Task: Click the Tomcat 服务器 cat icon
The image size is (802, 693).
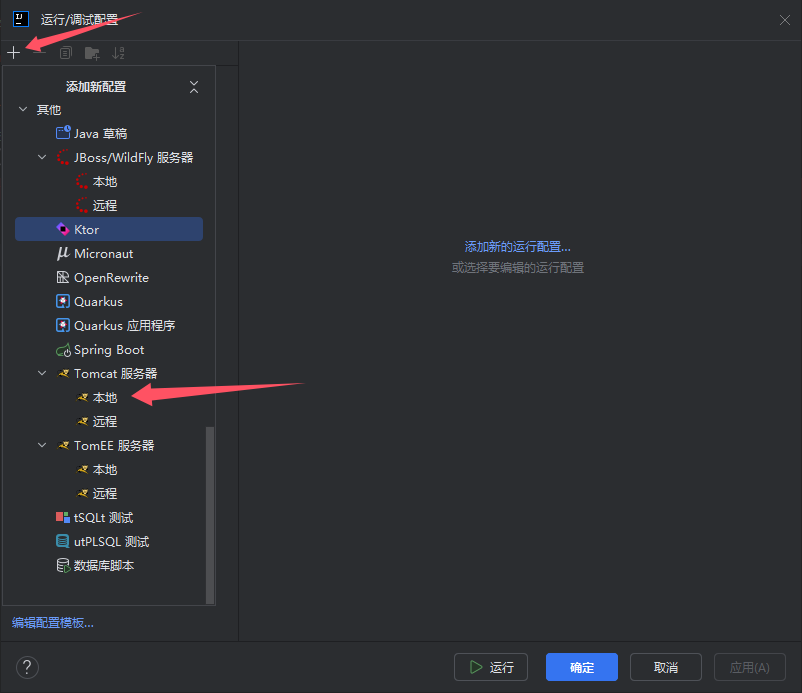Action: [x=63, y=373]
